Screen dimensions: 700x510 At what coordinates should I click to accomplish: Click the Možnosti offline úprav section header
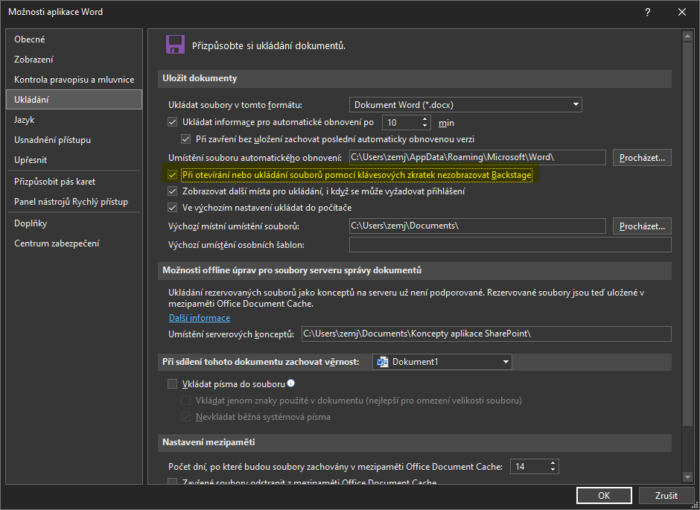pyautogui.click(x=415, y=271)
